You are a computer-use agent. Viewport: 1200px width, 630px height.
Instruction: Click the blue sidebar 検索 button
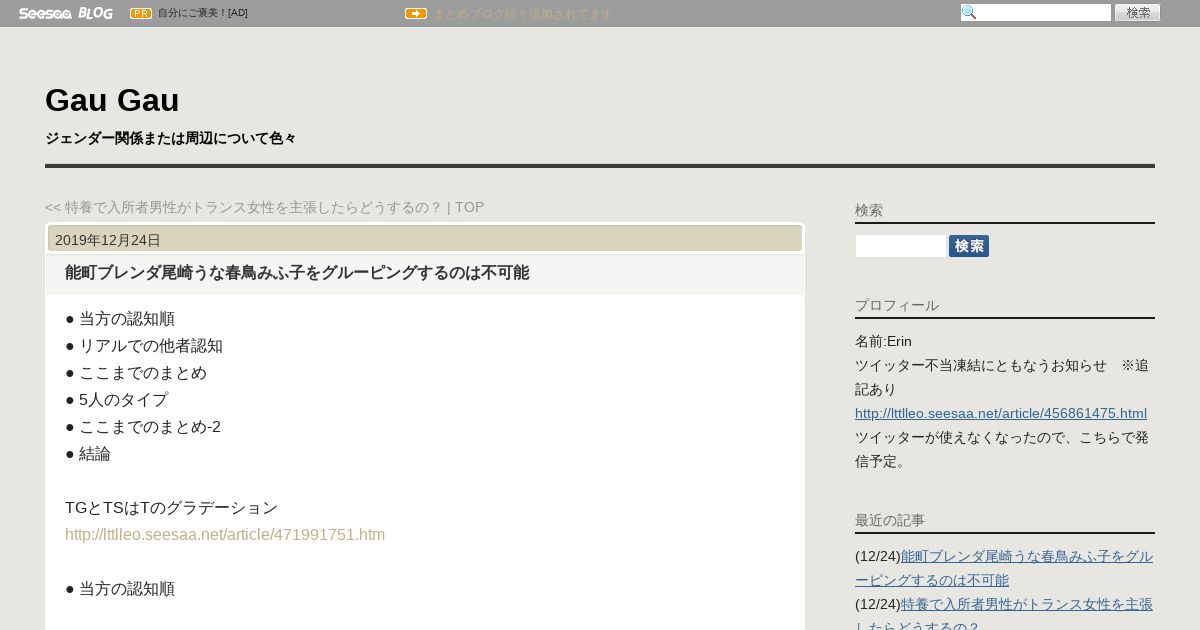pos(969,246)
